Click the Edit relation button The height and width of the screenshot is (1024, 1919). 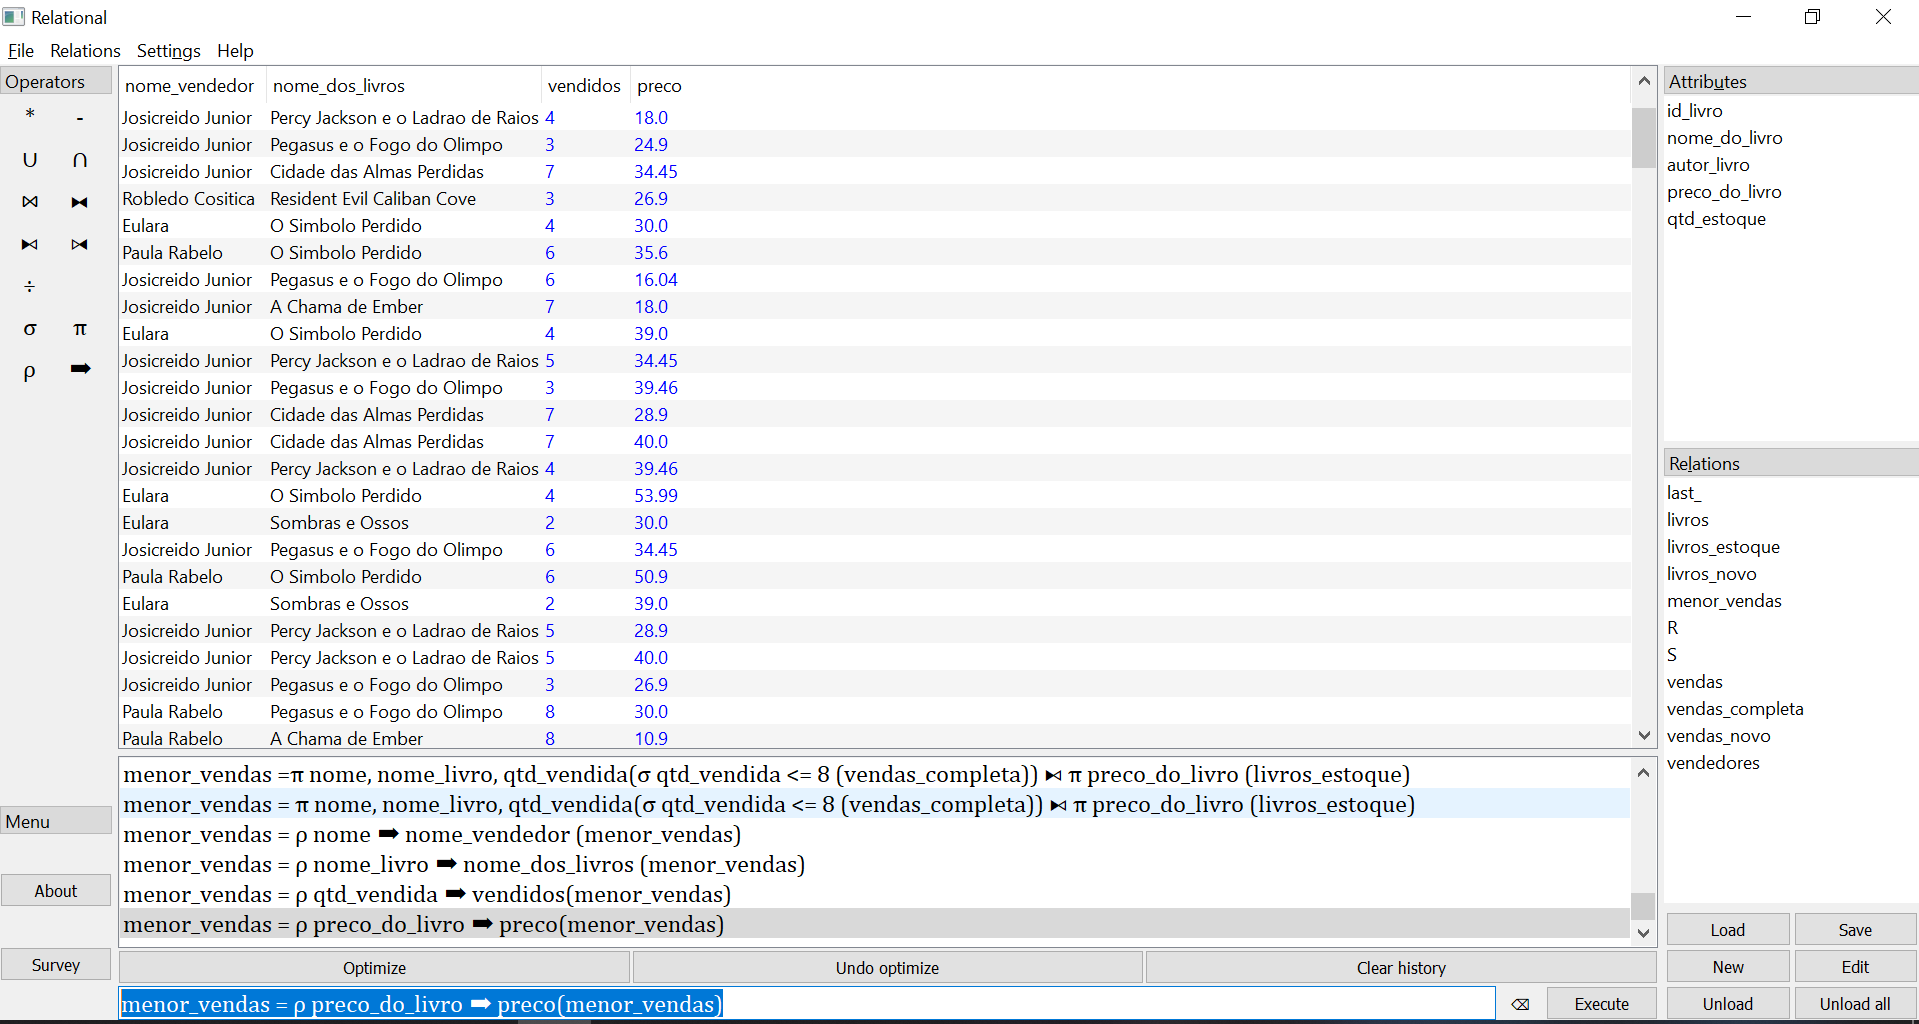pos(1855,967)
